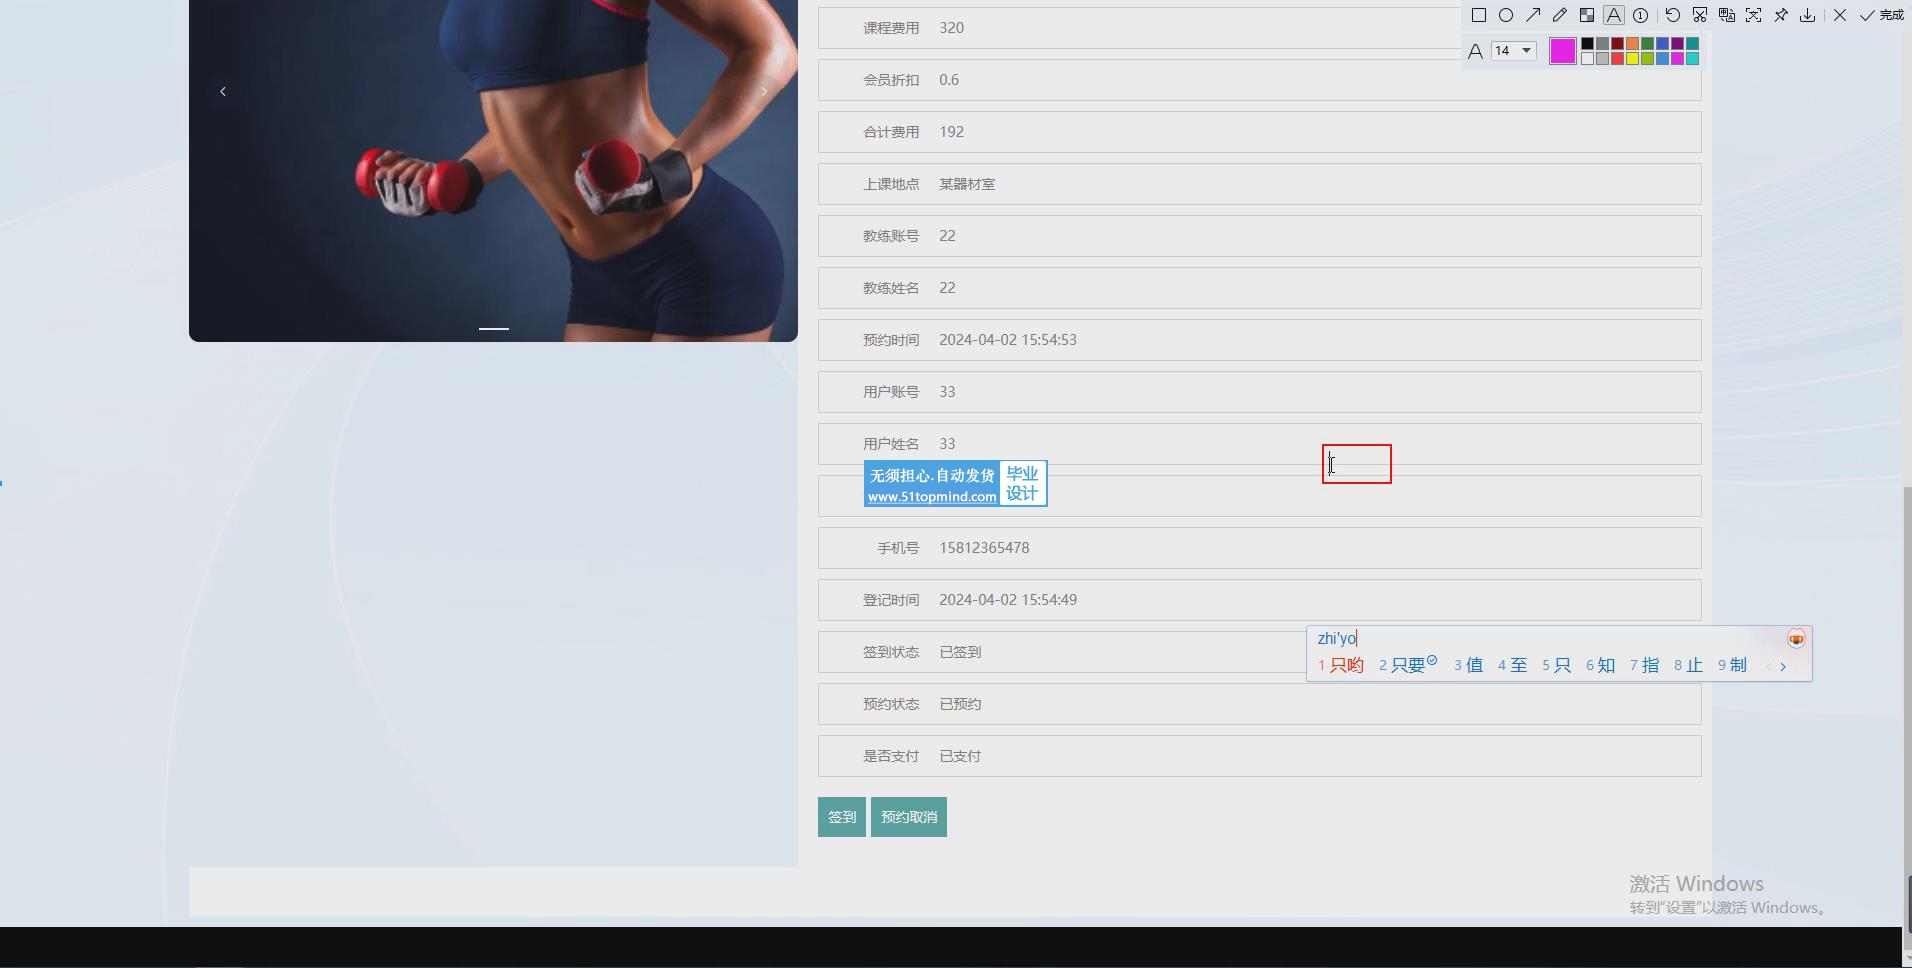Screen dimensions: 1912x968
Task: Click the 上课地点 value 某器材室
Action: 967,184
